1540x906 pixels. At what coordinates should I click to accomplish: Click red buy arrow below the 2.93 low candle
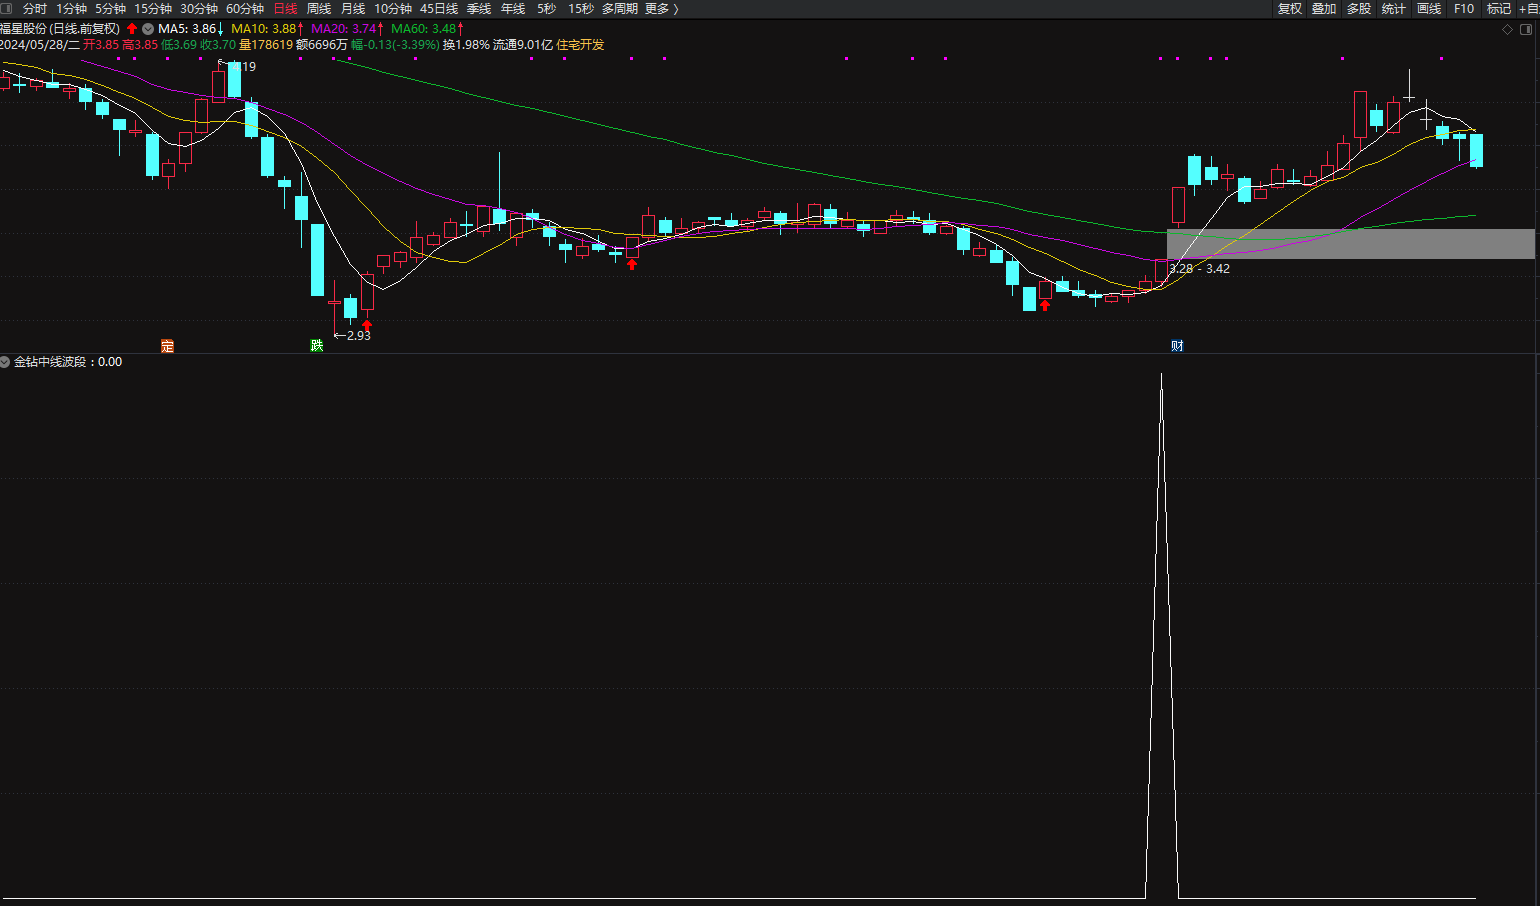pyautogui.click(x=367, y=324)
